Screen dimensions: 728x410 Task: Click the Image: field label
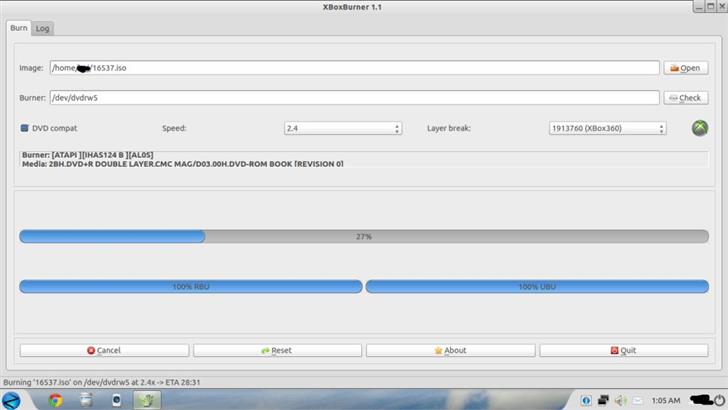31,68
